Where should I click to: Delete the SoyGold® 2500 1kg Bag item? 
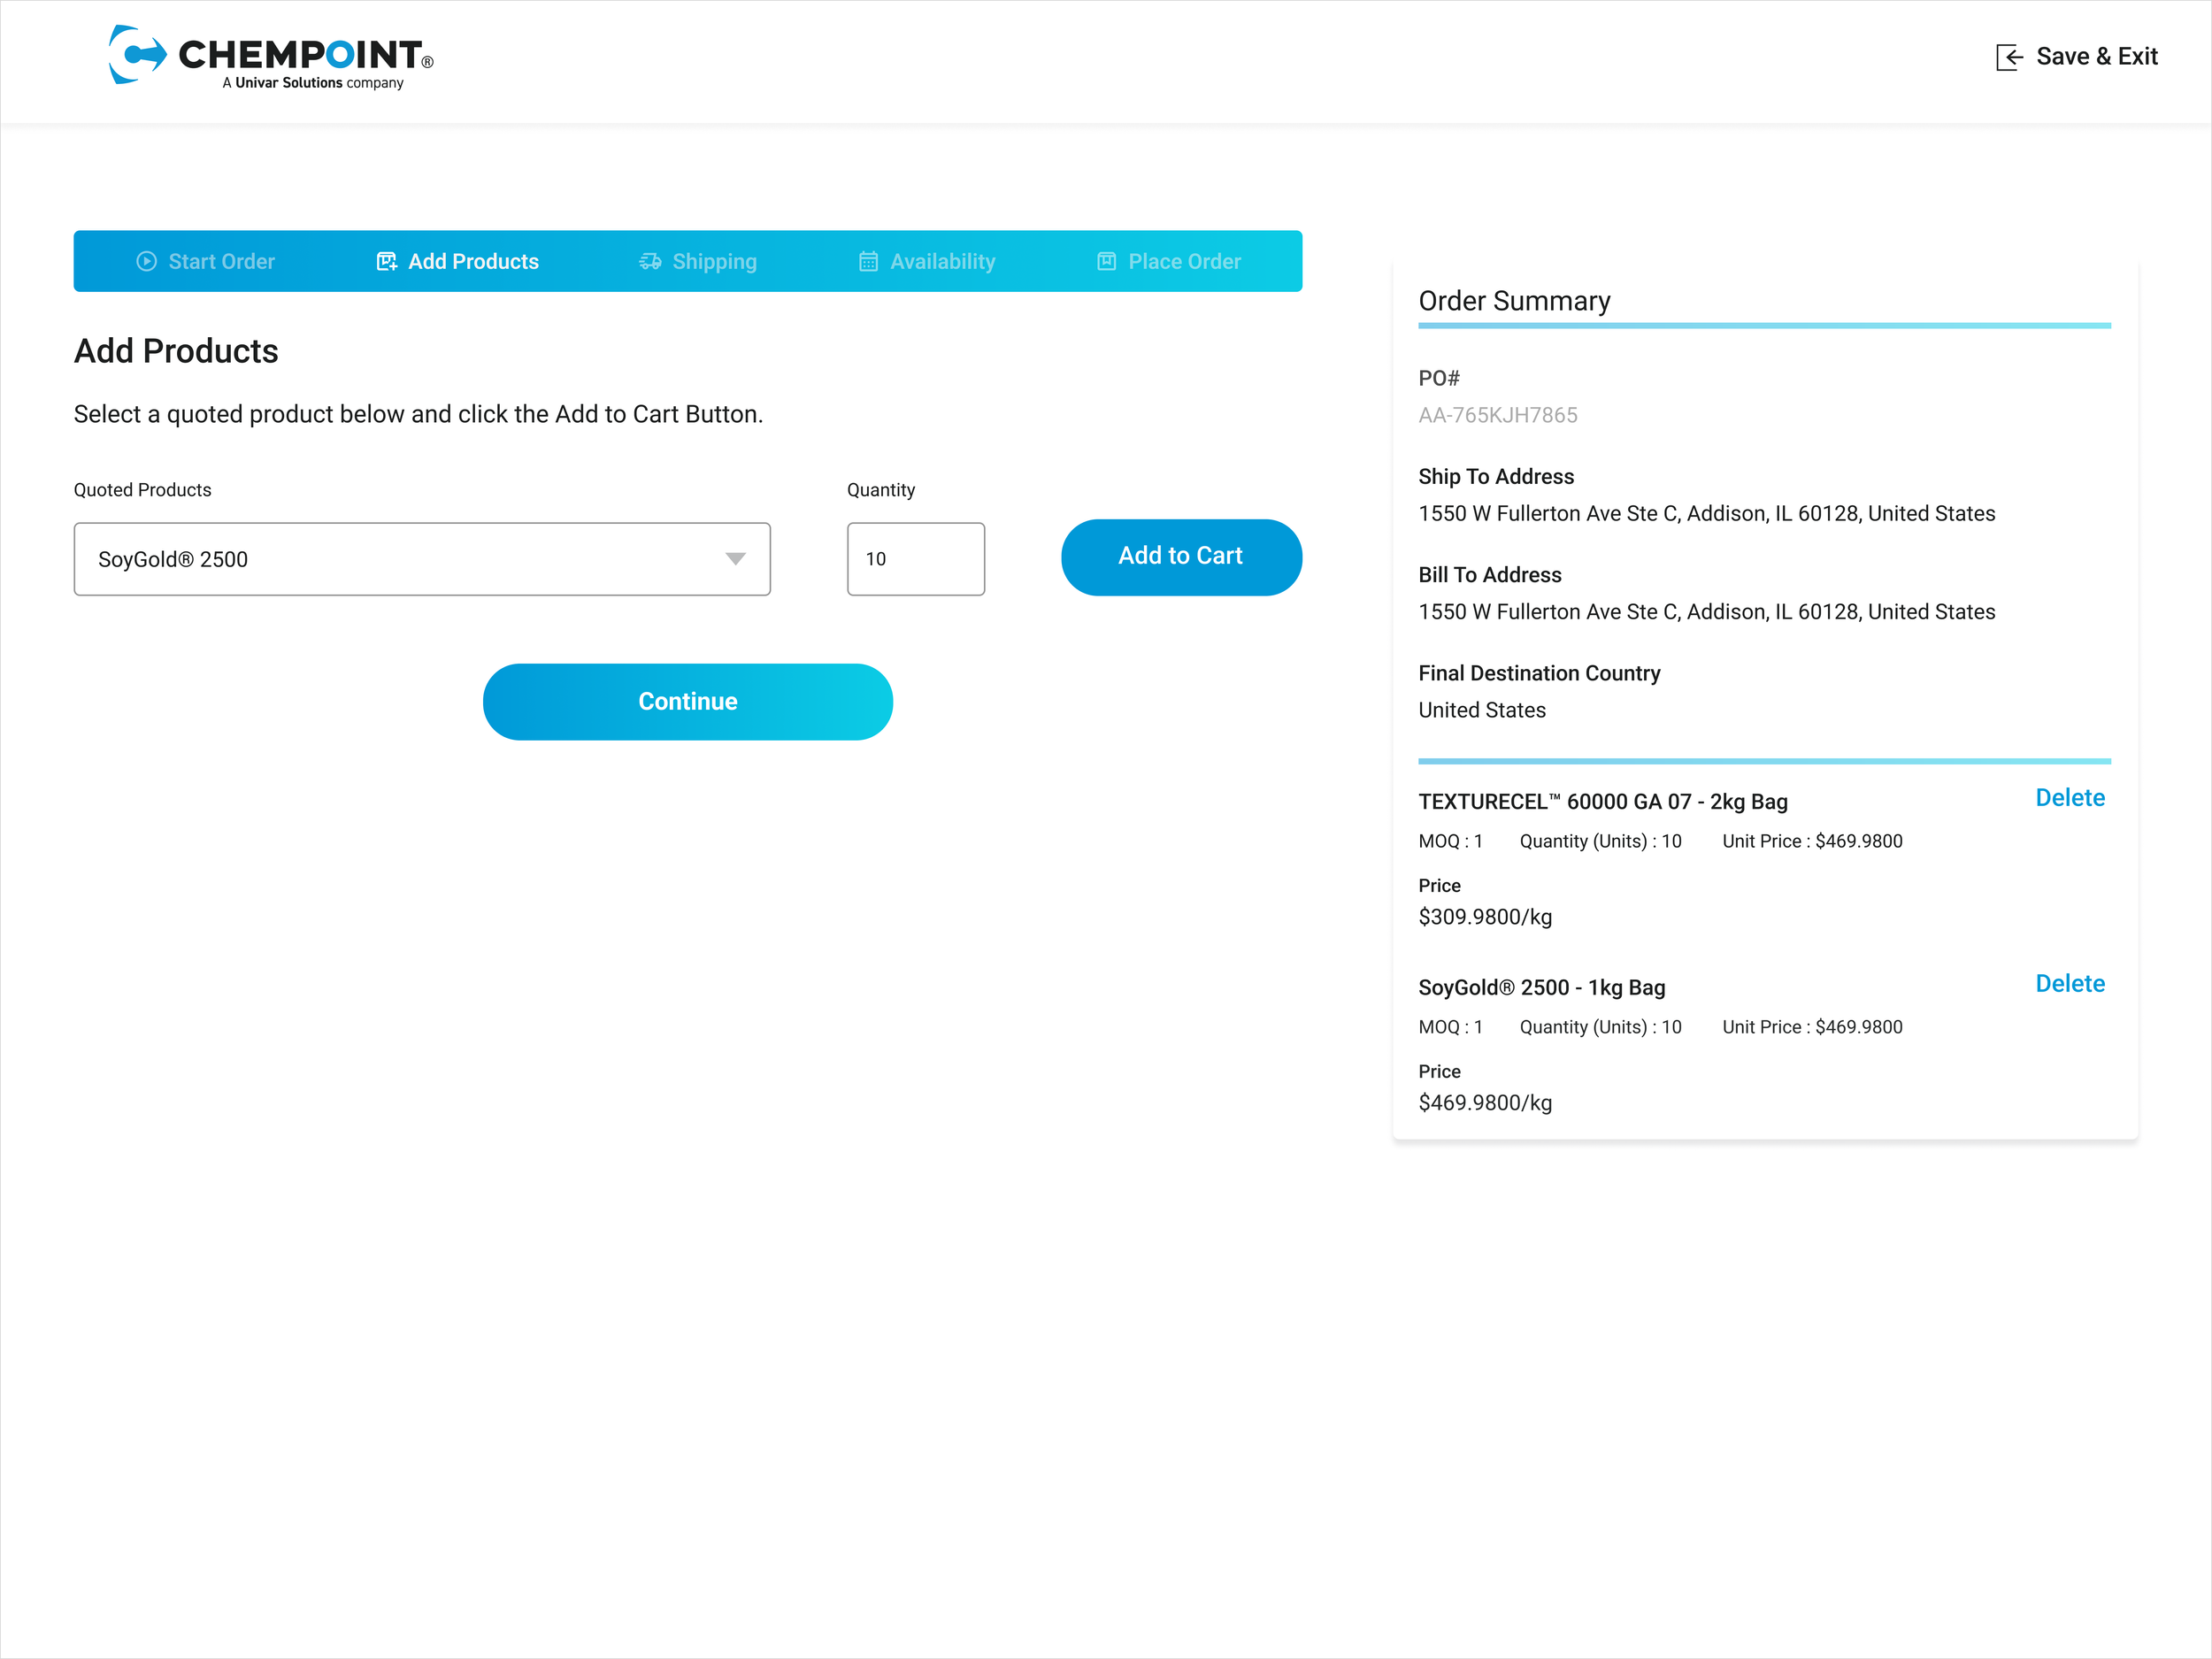pyautogui.click(x=2070, y=984)
